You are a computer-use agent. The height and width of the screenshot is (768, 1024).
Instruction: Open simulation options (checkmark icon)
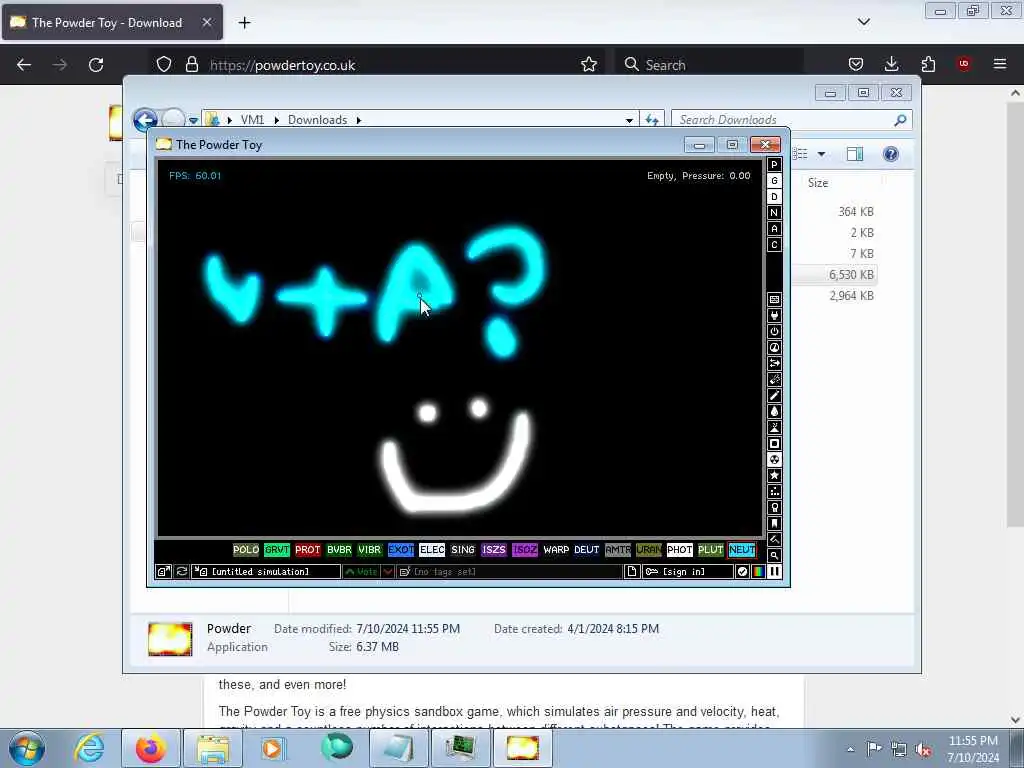(743, 571)
